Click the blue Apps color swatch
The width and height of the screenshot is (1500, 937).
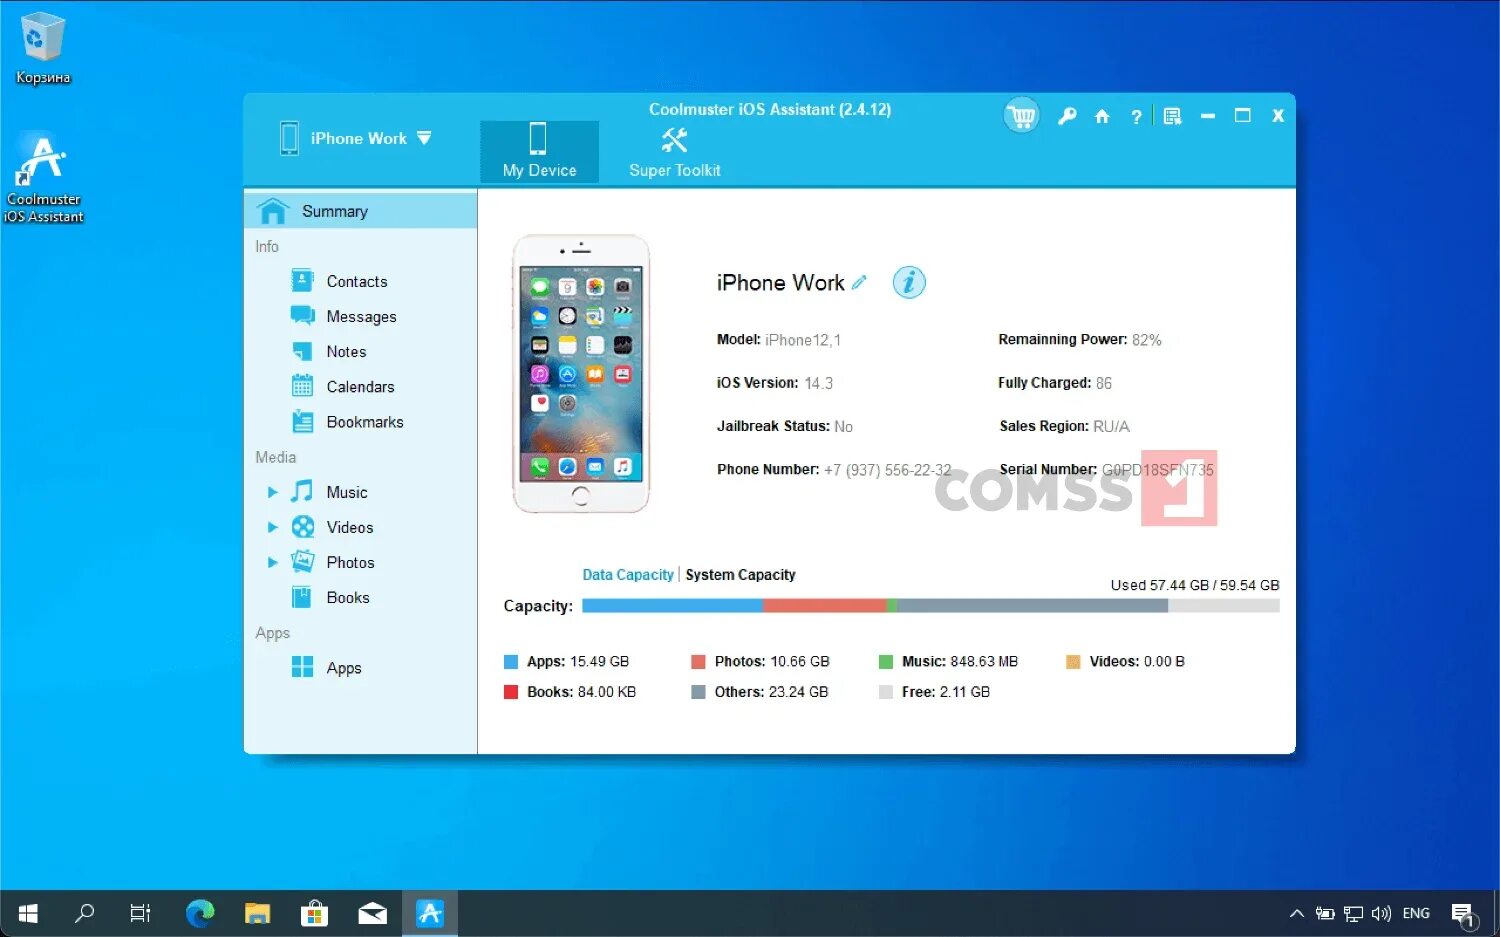[511, 662]
